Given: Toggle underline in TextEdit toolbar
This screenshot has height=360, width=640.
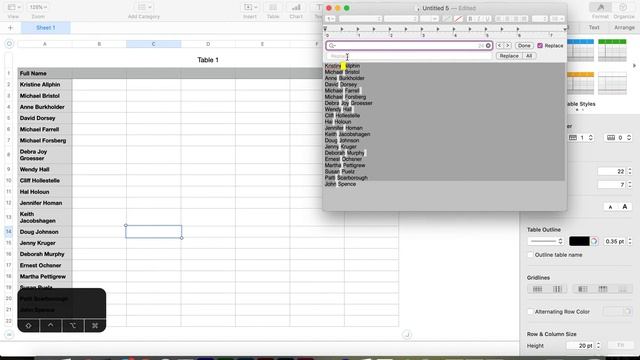Looking at the screenshot, I should [487, 19].
